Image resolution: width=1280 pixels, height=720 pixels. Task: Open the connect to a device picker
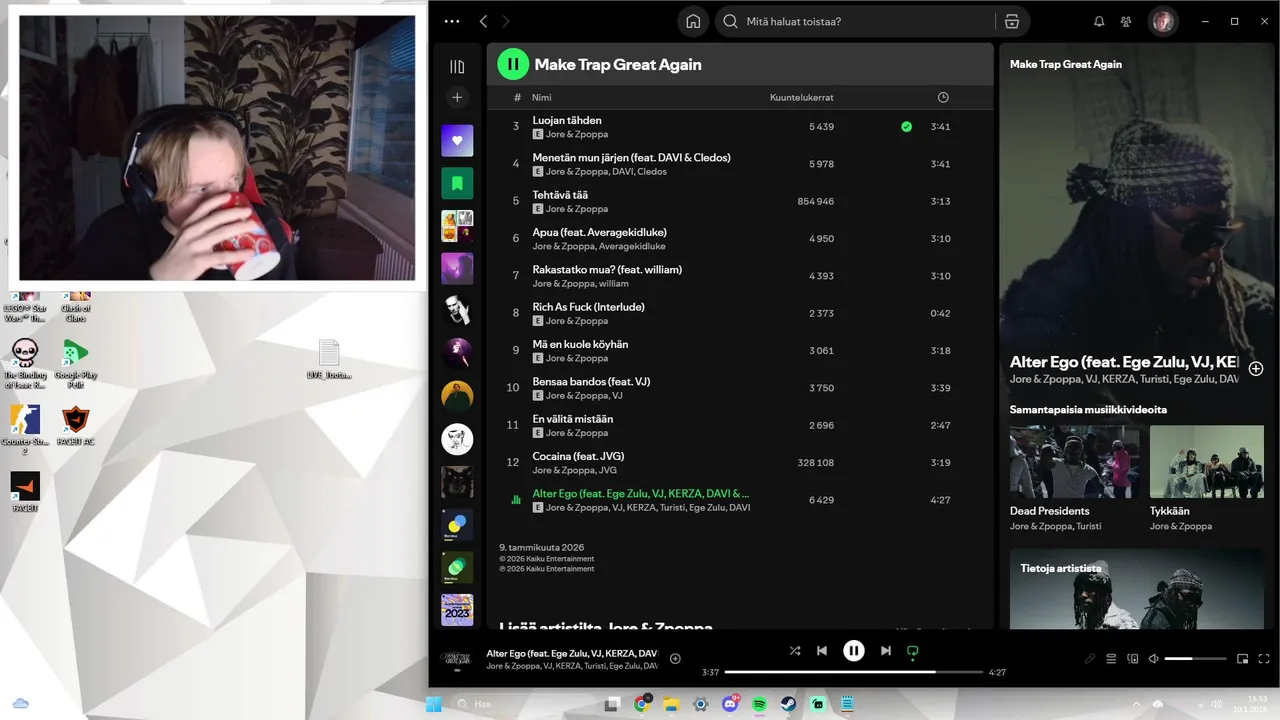coord(1133,659)
